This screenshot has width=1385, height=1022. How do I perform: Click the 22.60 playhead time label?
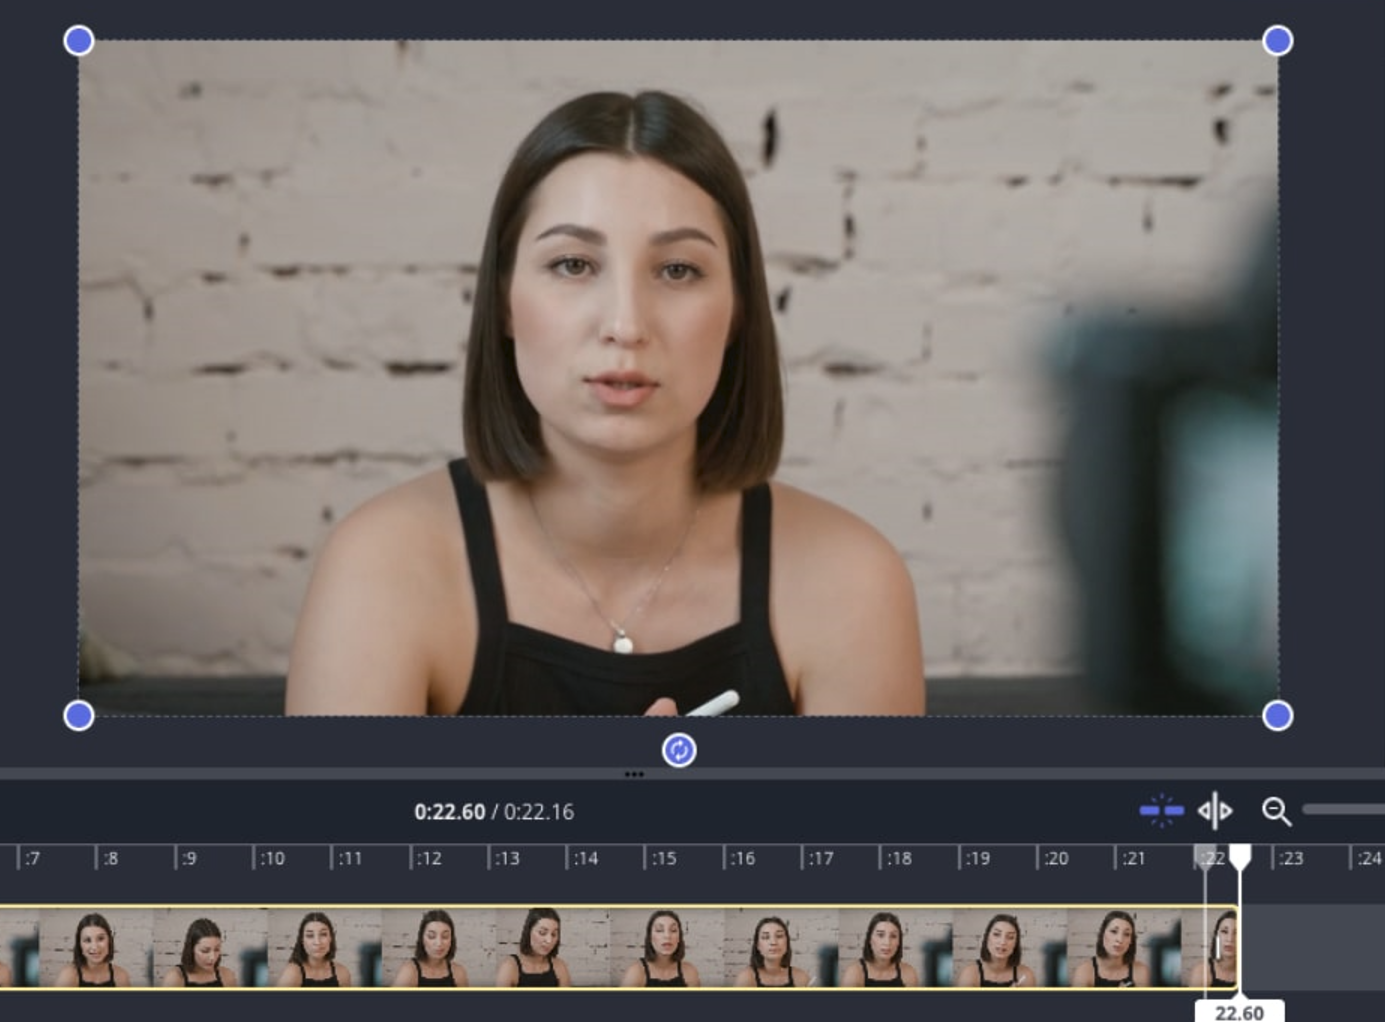tap(1239, 1012)
